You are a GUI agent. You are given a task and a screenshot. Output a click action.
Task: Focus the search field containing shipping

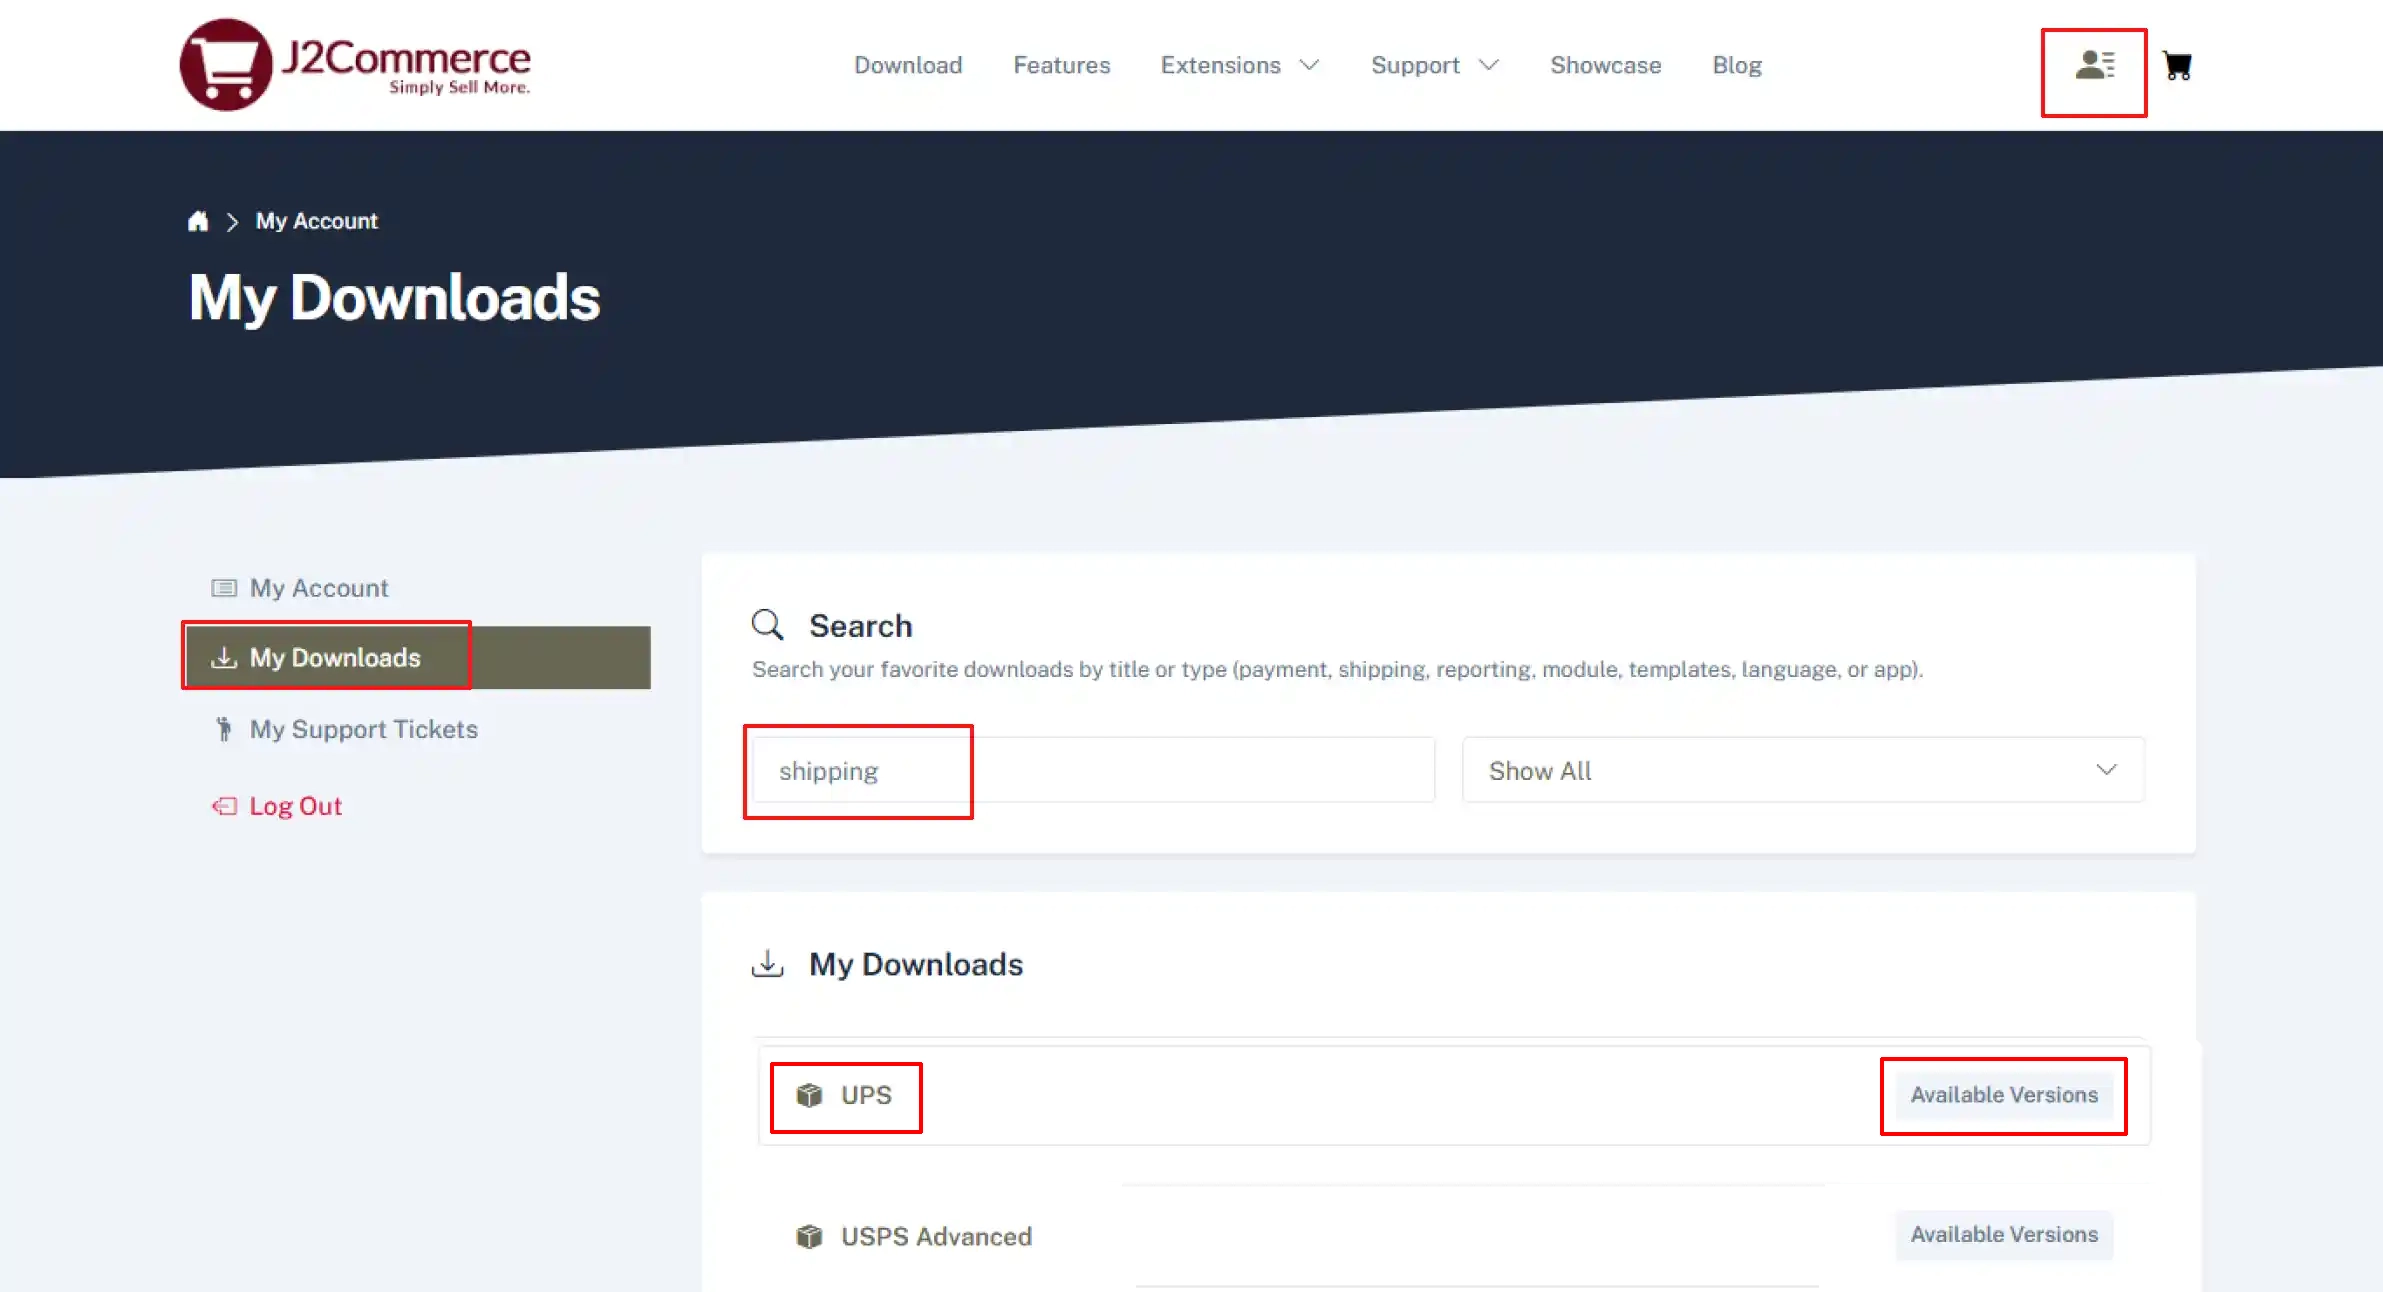tap(1093, 770)
